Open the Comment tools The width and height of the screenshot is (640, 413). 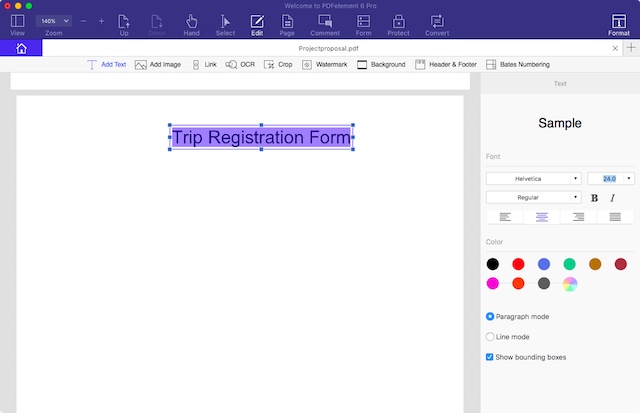[x=325, y=25]
